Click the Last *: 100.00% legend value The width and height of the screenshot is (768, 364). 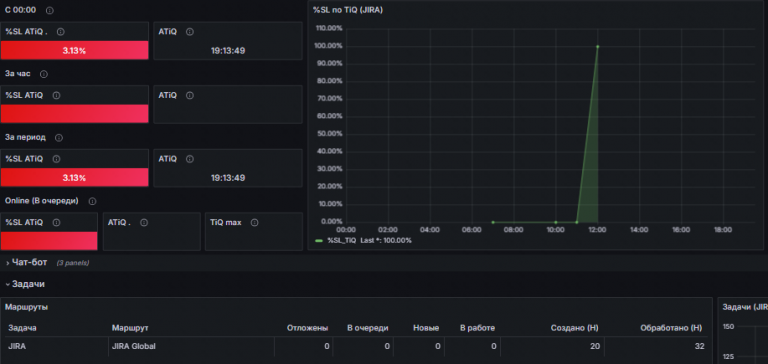click(386, 241)
